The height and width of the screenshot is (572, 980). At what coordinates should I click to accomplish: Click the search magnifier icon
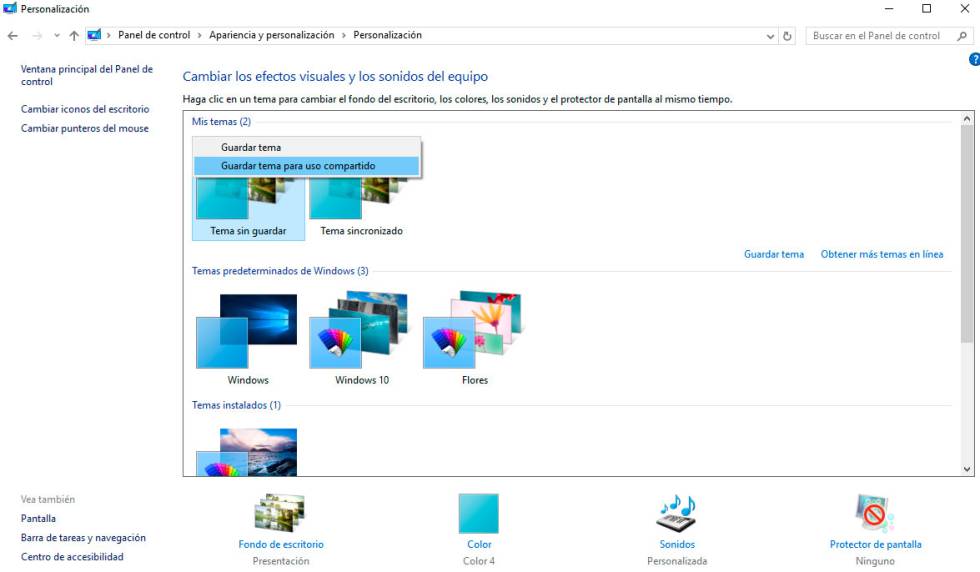pyautogui.click(x=962, y=36)
